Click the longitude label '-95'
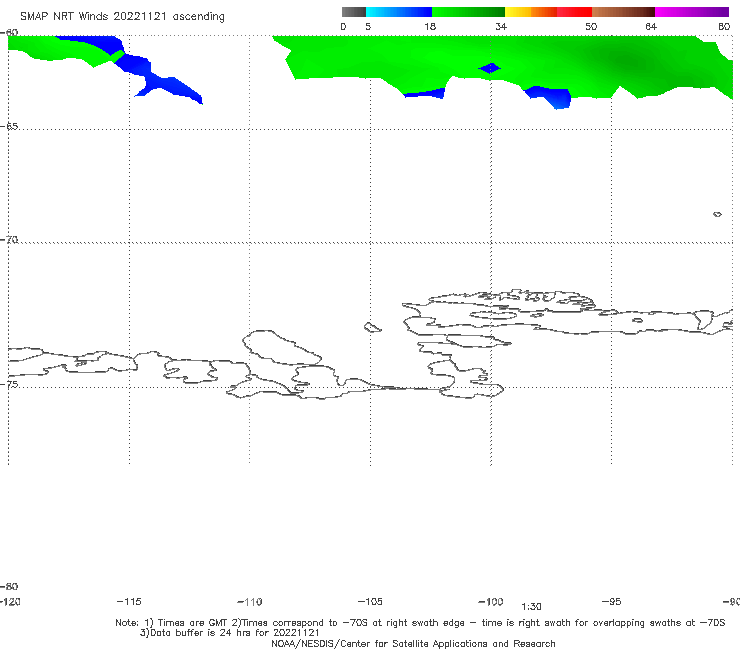740x650 pixels. (612, 601)
